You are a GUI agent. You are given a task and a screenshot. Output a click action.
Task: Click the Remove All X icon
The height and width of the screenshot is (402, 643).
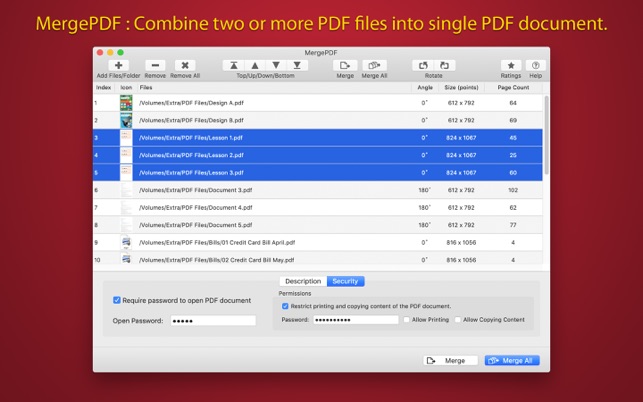point(185,65)
